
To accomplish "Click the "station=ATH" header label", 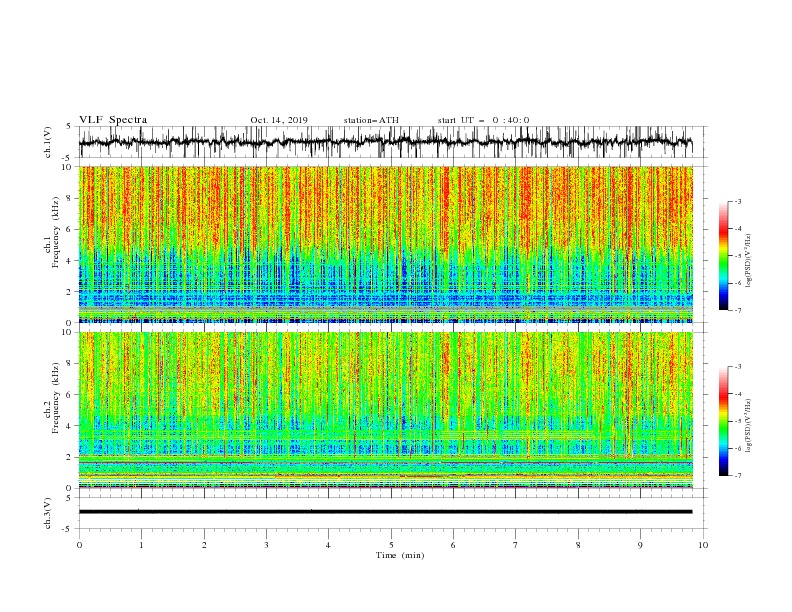I will pos(371,120).
